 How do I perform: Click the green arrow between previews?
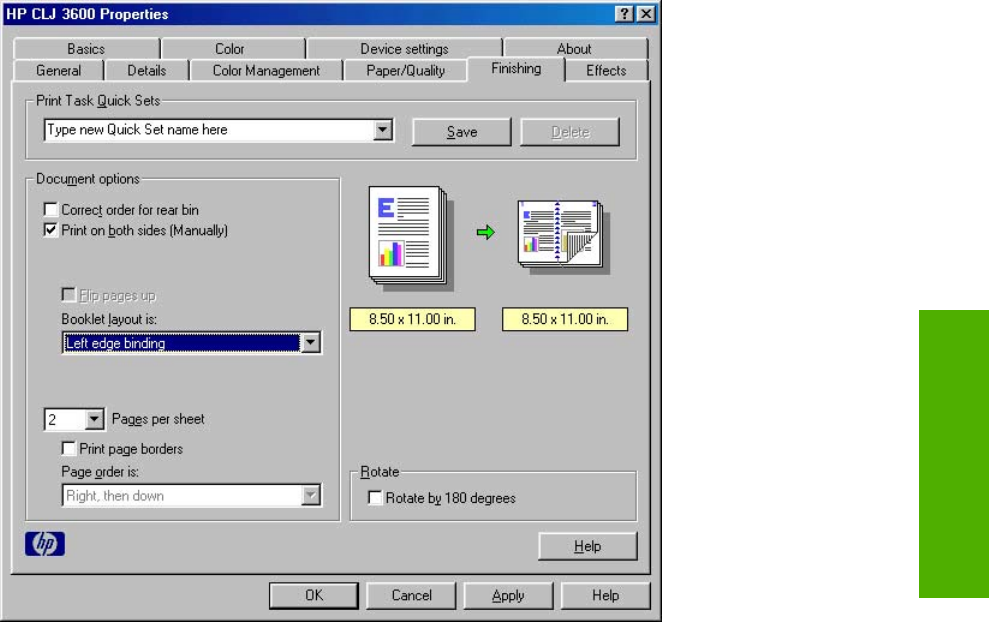point(486,232)
